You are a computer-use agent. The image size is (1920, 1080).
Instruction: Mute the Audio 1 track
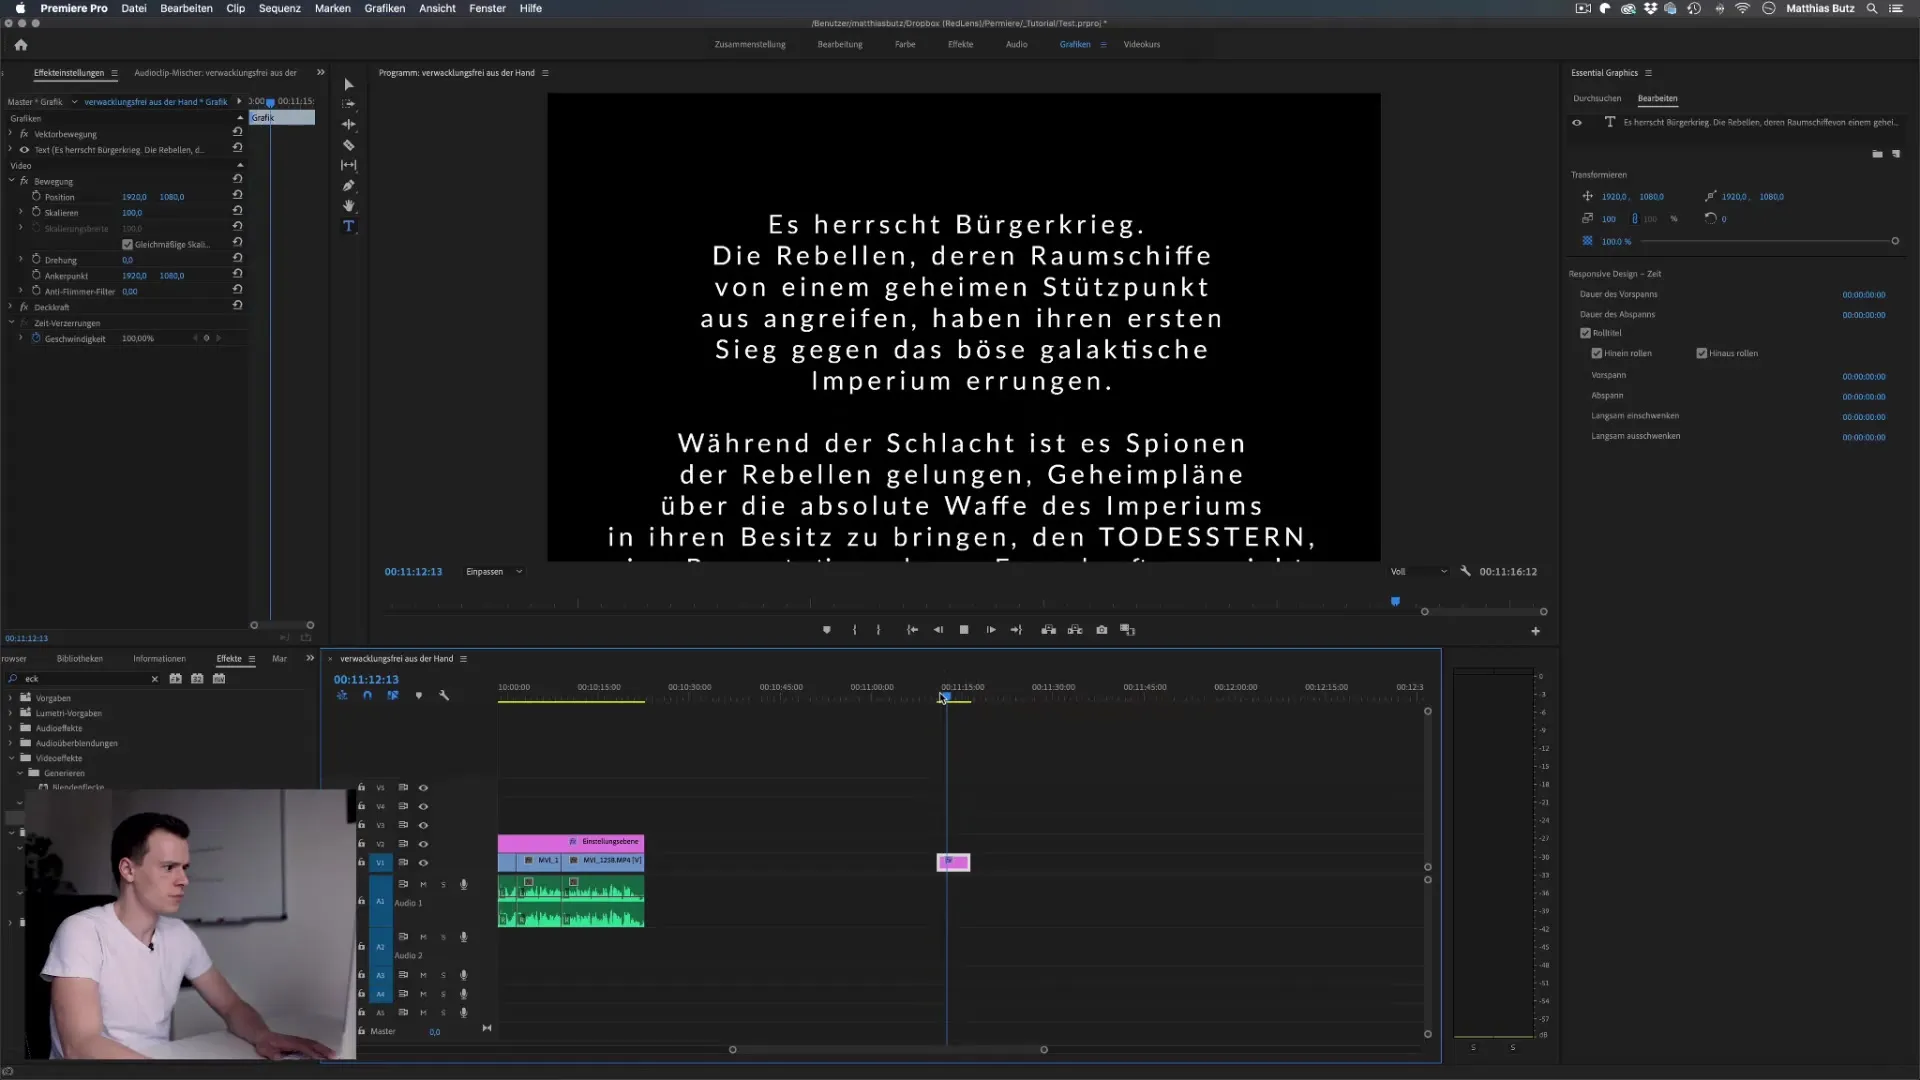423,884
